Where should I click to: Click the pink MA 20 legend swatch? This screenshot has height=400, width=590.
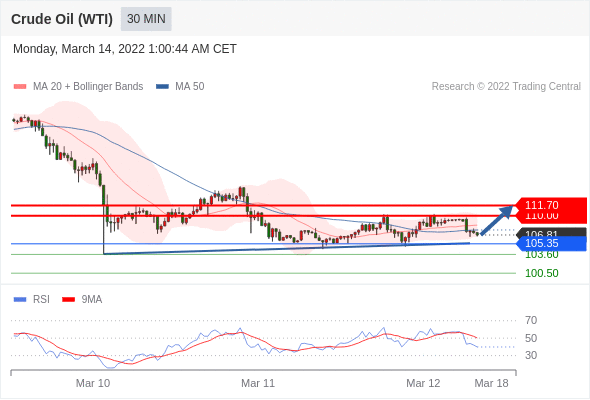click(x=20, y=87)
